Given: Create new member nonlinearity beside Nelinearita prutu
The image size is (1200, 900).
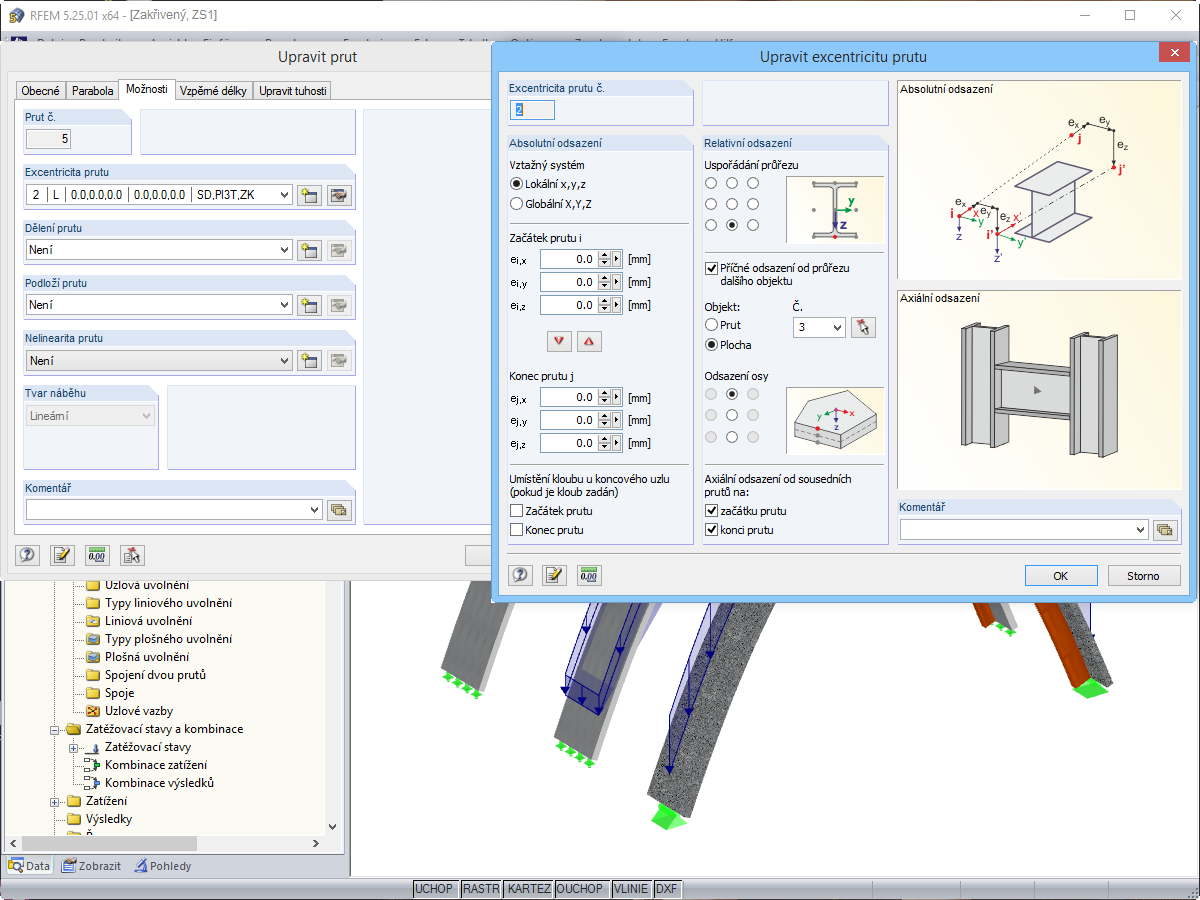Looking at the screenshot, I should 309,360.
